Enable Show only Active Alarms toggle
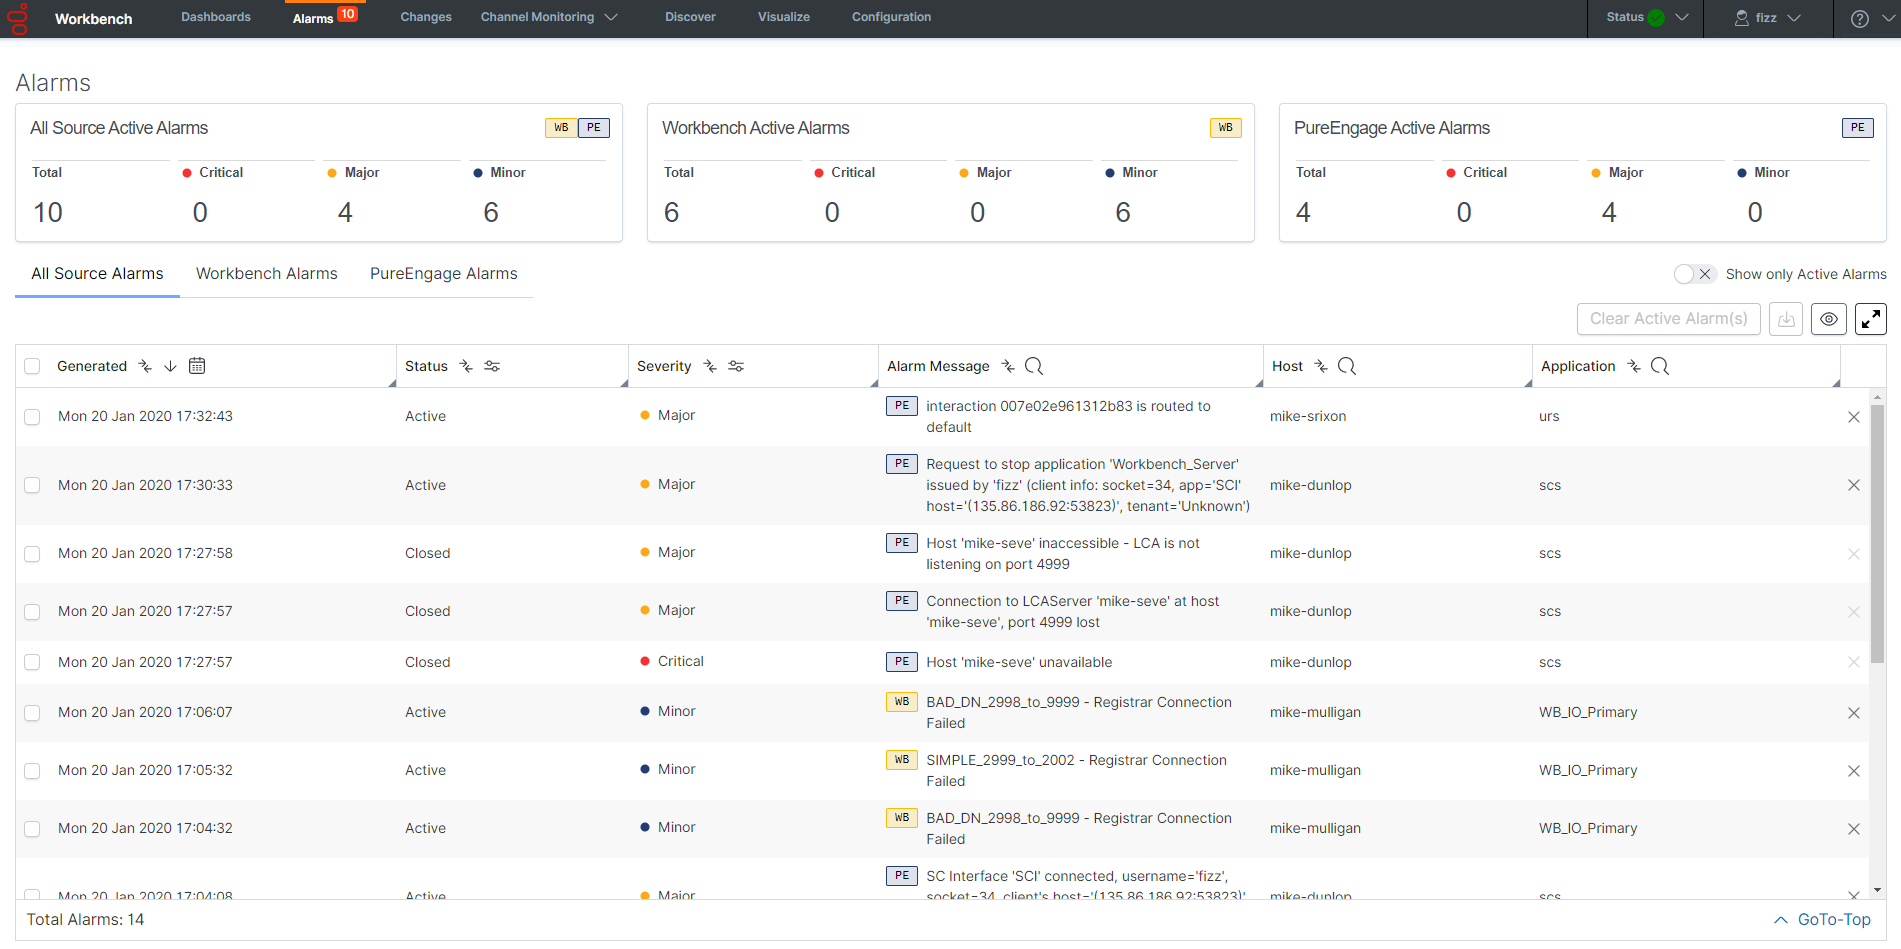This screenshot has height=949, width=1901. 1695,274
